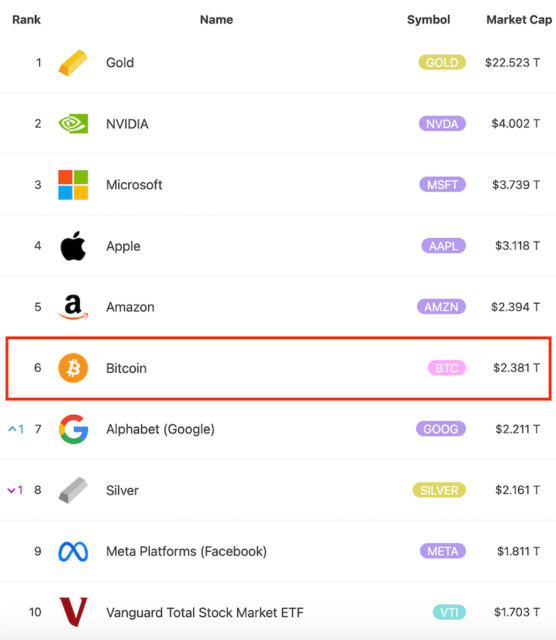Screen dimensions: 556x640
Task: Click the VTI symbol badge
Action: point(449,612)
